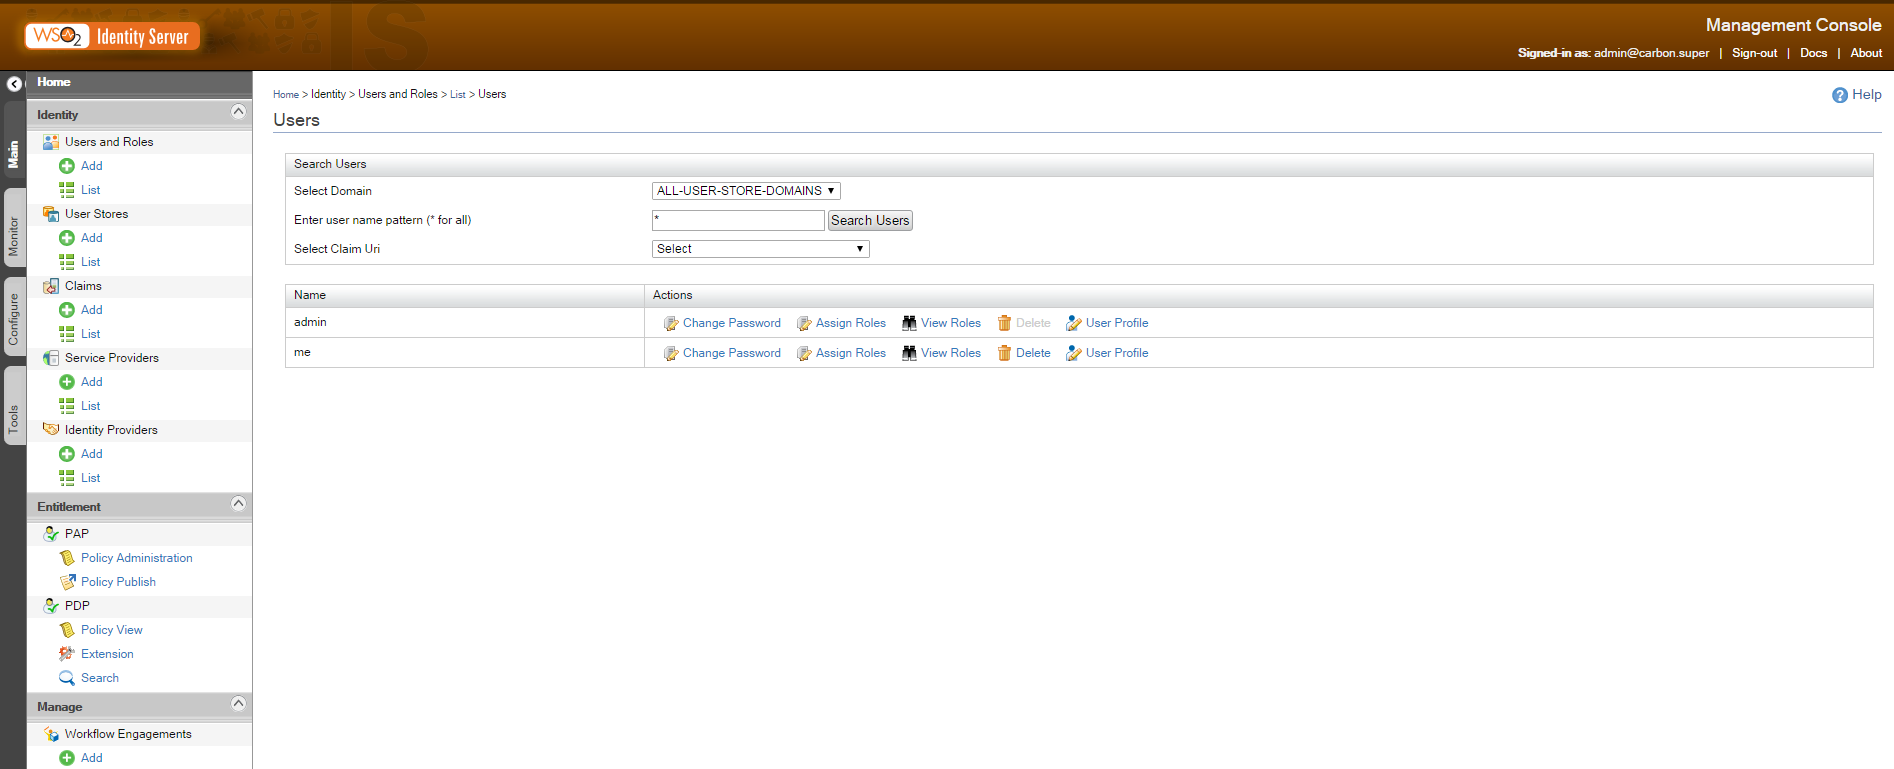
Task: Open the Extension link under PDP
Action: 107,654
